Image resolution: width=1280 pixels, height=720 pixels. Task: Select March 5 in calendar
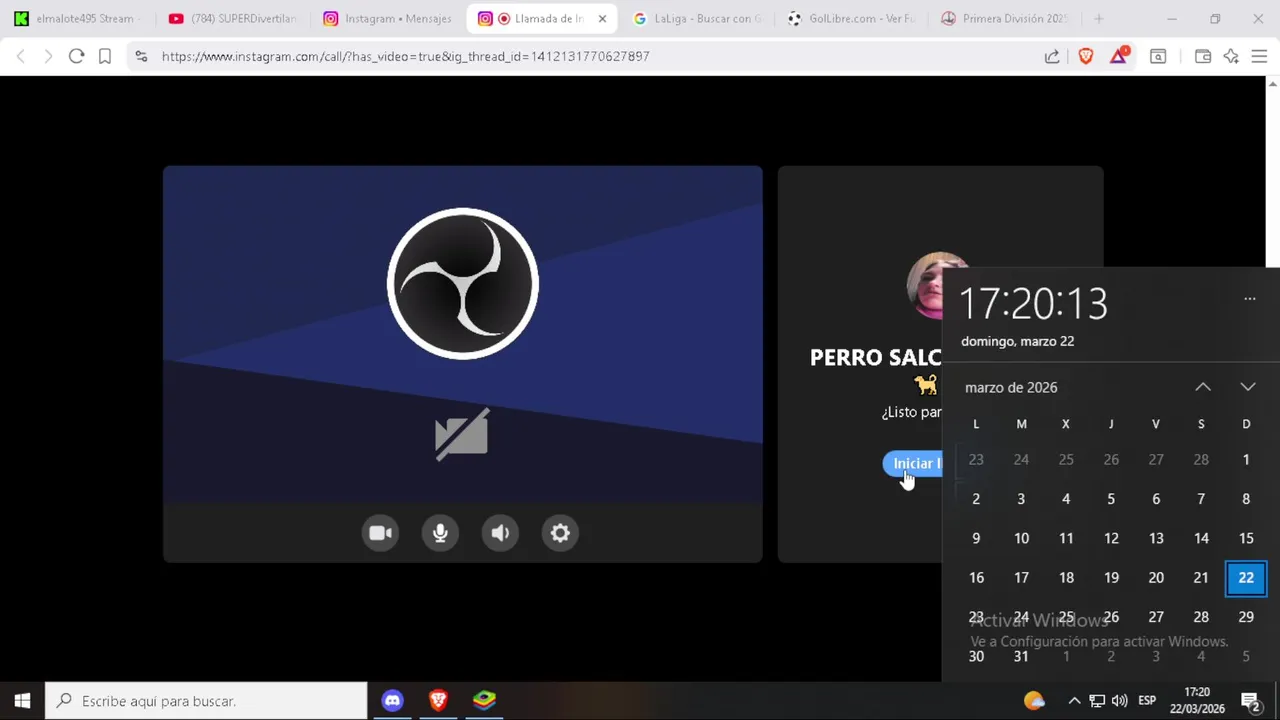click(1111, 499)
